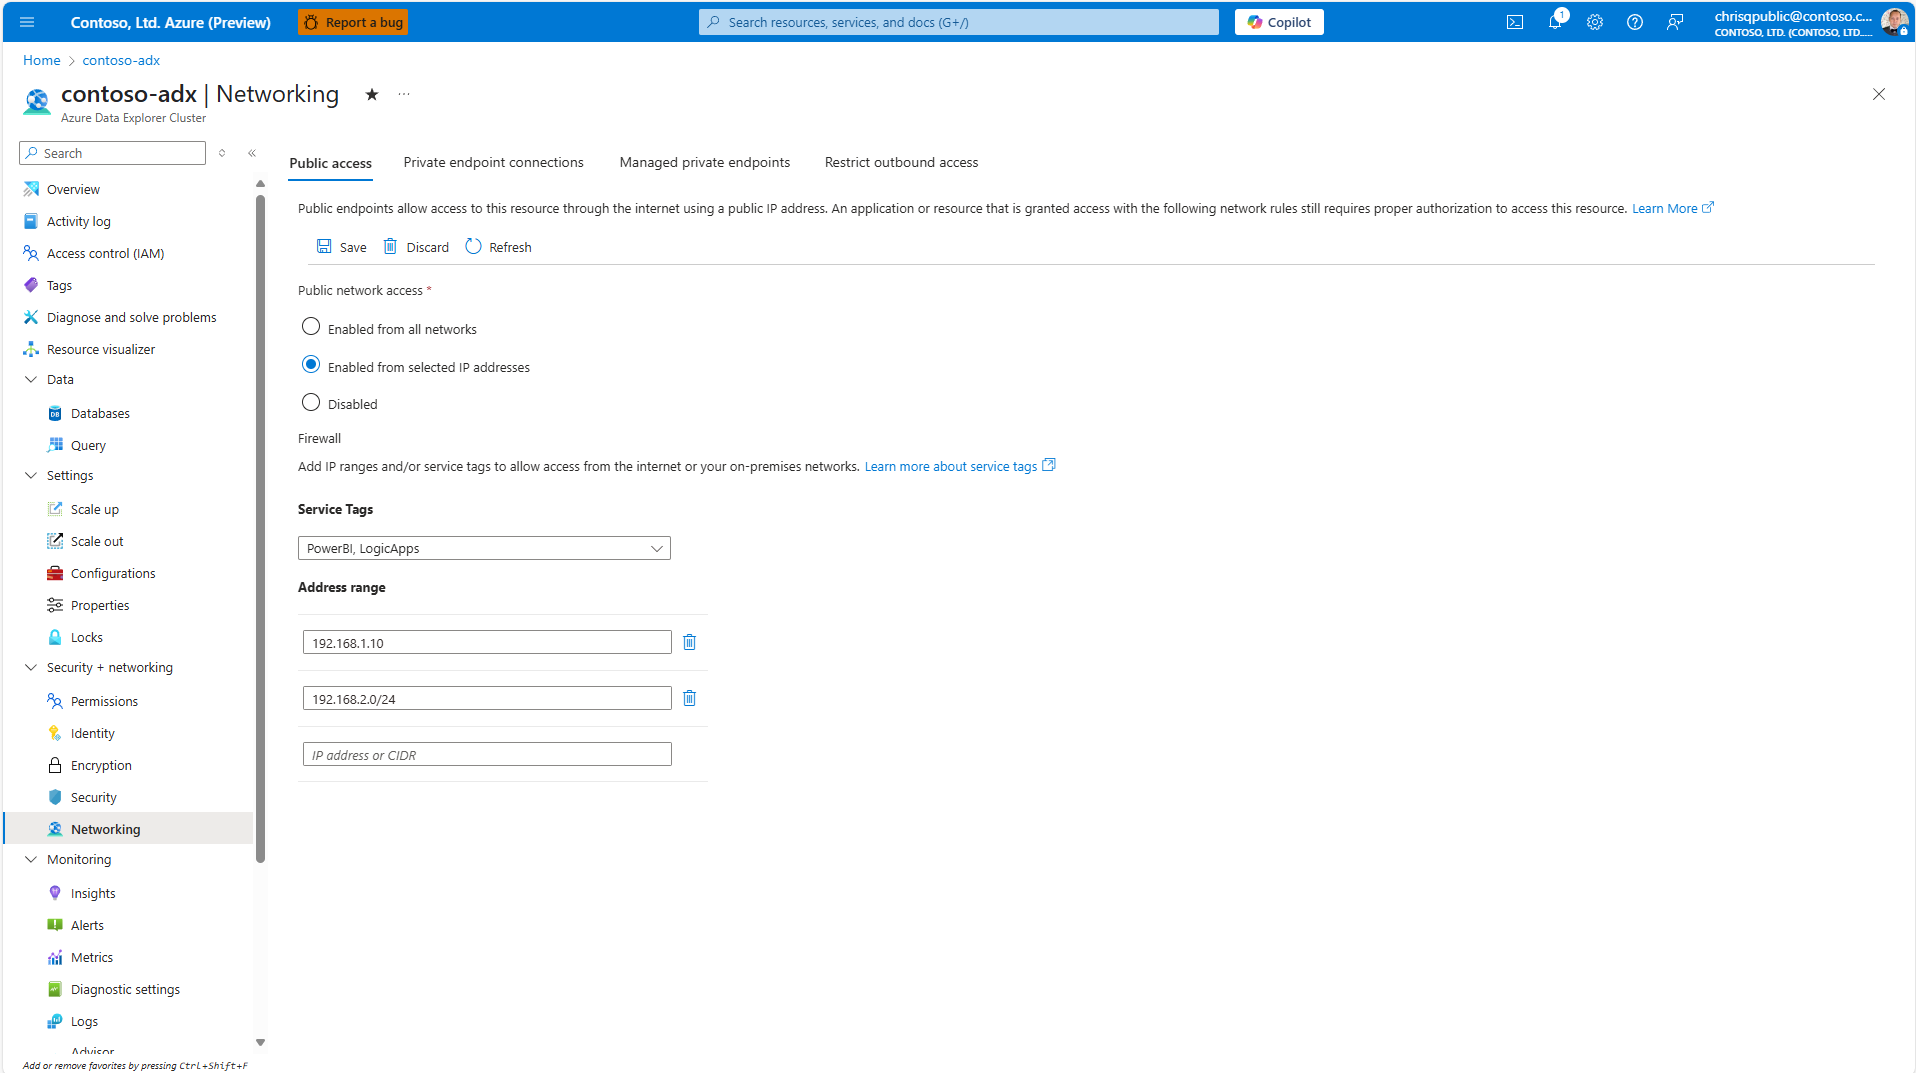Open the notifications bell
The height and width of the screenshot is (1073, 1916).
(x=1555, y=21)
